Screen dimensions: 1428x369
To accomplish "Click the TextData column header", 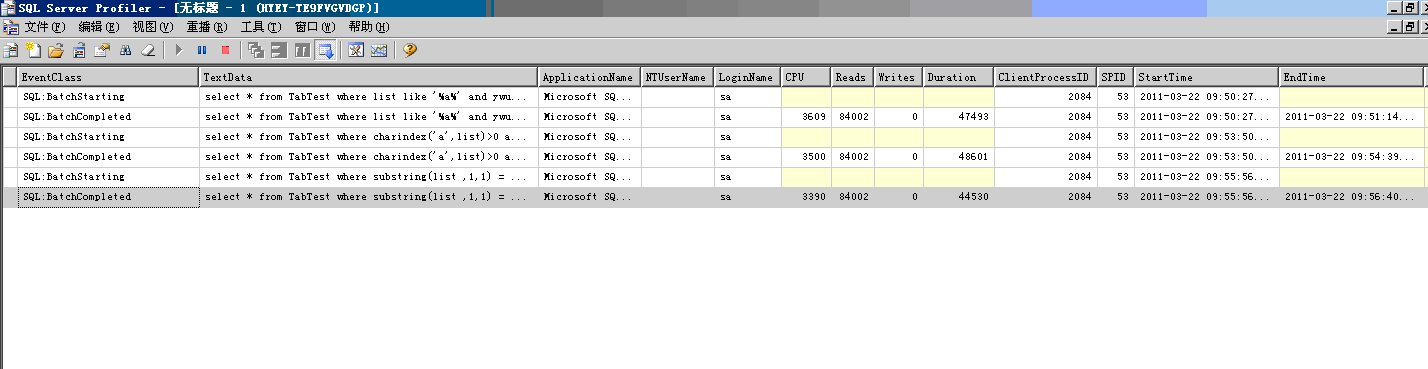I will (x=368, y=77).
